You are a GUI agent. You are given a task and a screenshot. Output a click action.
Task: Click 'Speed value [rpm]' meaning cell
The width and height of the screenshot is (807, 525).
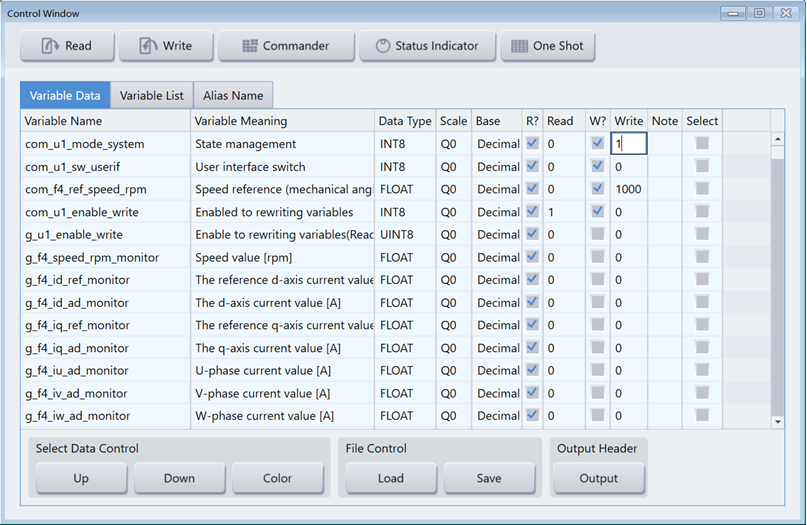[x=283, y=257]
